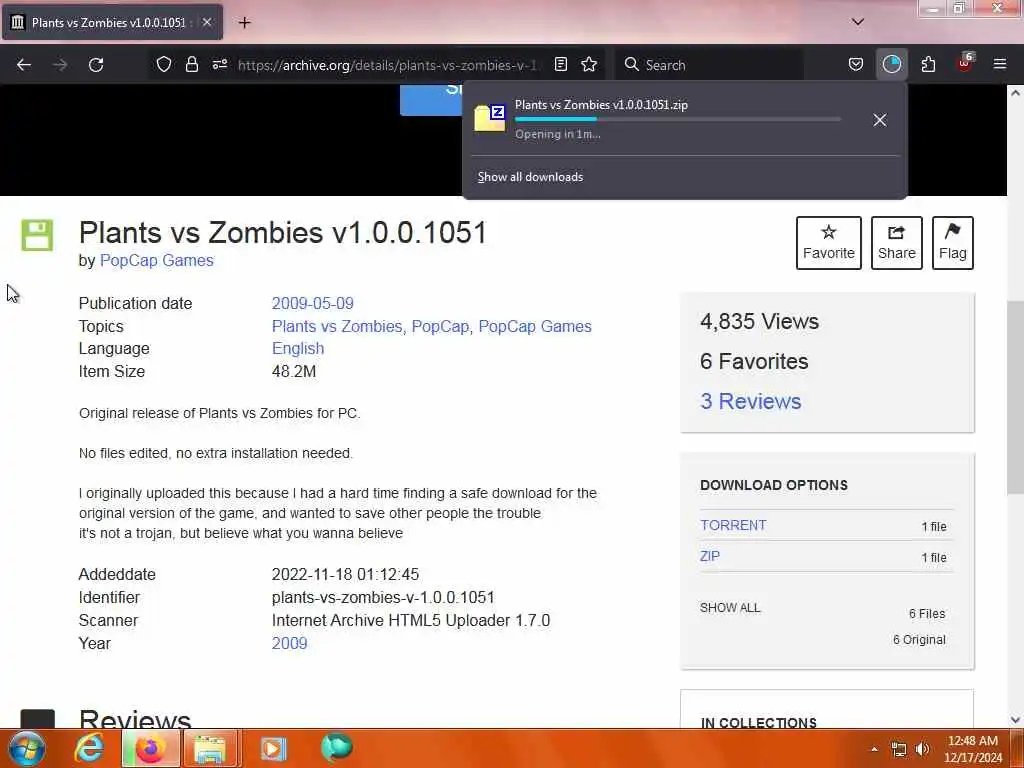This screenshot has height=768, width=1024.
Task: Jump to 3 Reviews link
Action: [x=750, y=401]
